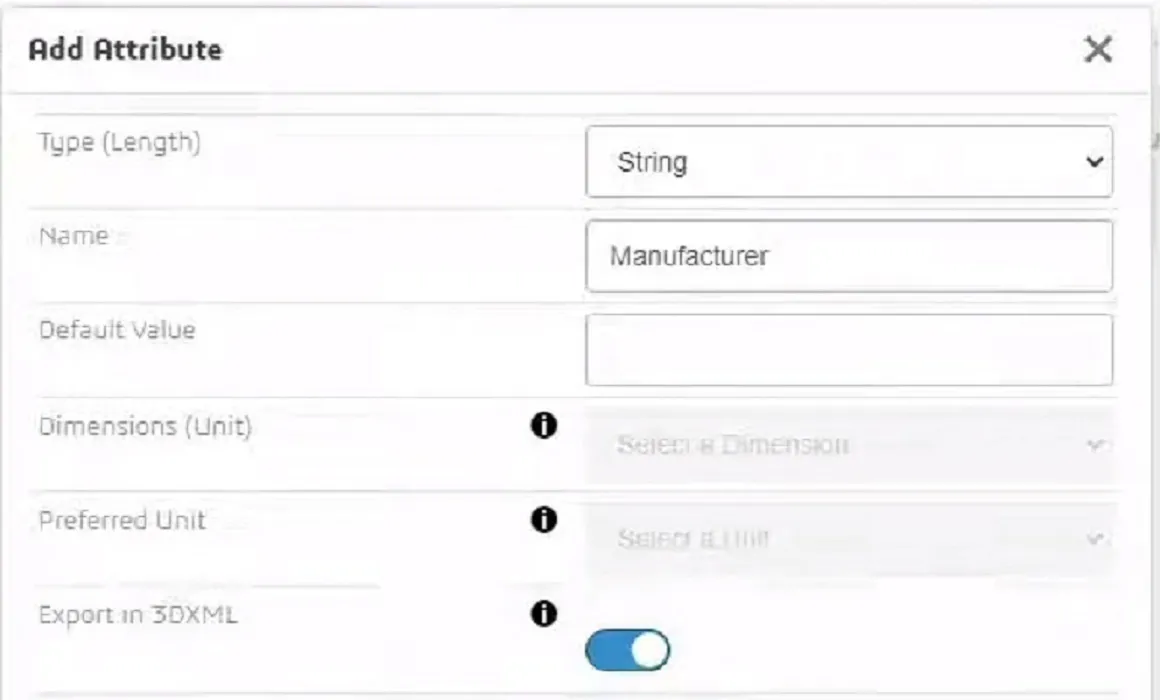Click the dropdown arrow on Select a Unit
This screenshot has height=700, width=1160.
(x=1095, y=536)
